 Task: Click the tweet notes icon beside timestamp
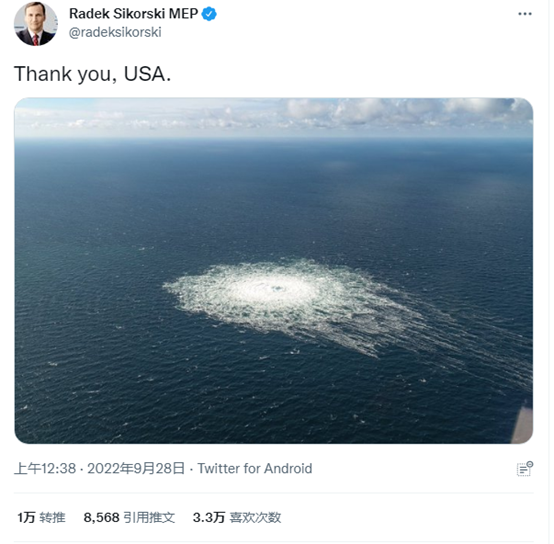point(525,468)
